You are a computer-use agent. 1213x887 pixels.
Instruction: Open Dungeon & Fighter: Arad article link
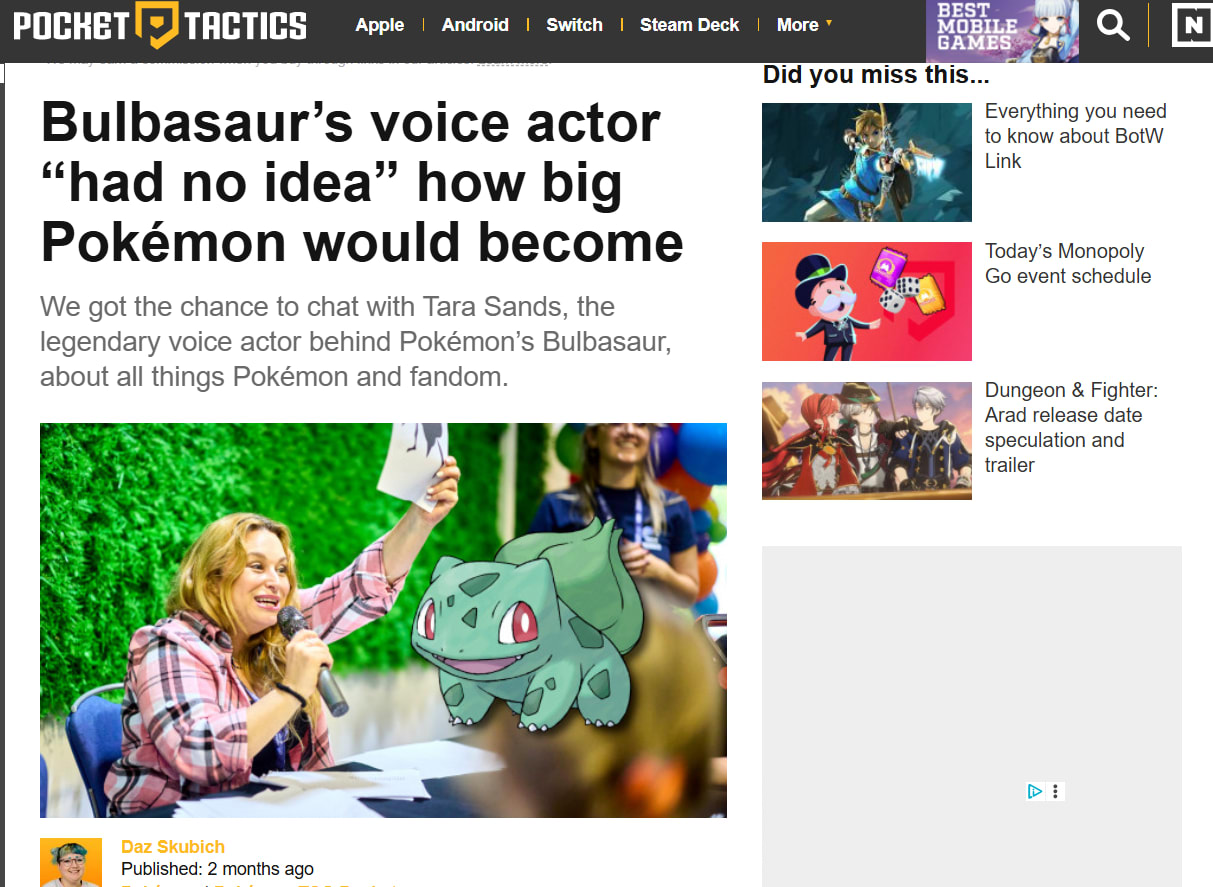click(1071, 428)
